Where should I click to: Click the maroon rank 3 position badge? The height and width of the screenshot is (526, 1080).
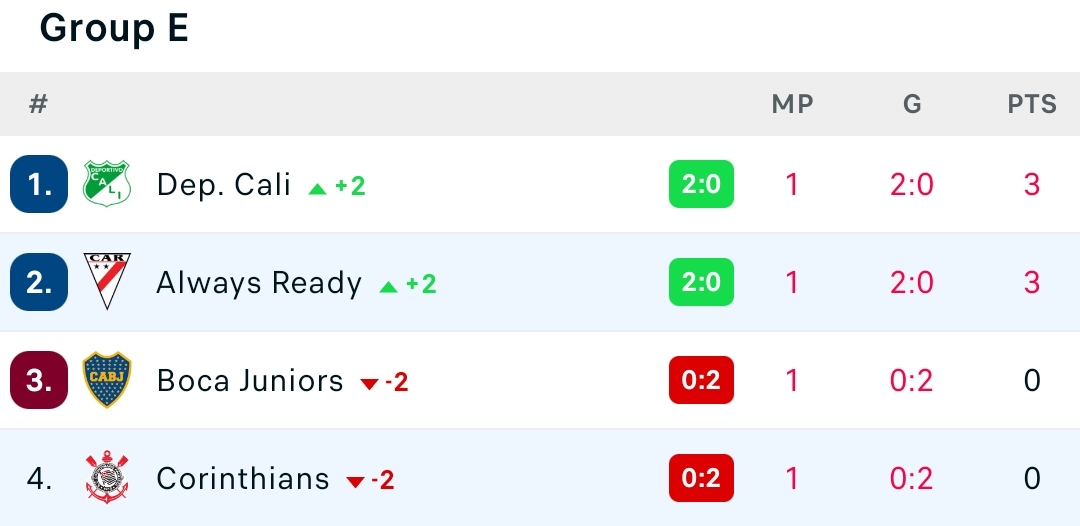click(39, 380)
